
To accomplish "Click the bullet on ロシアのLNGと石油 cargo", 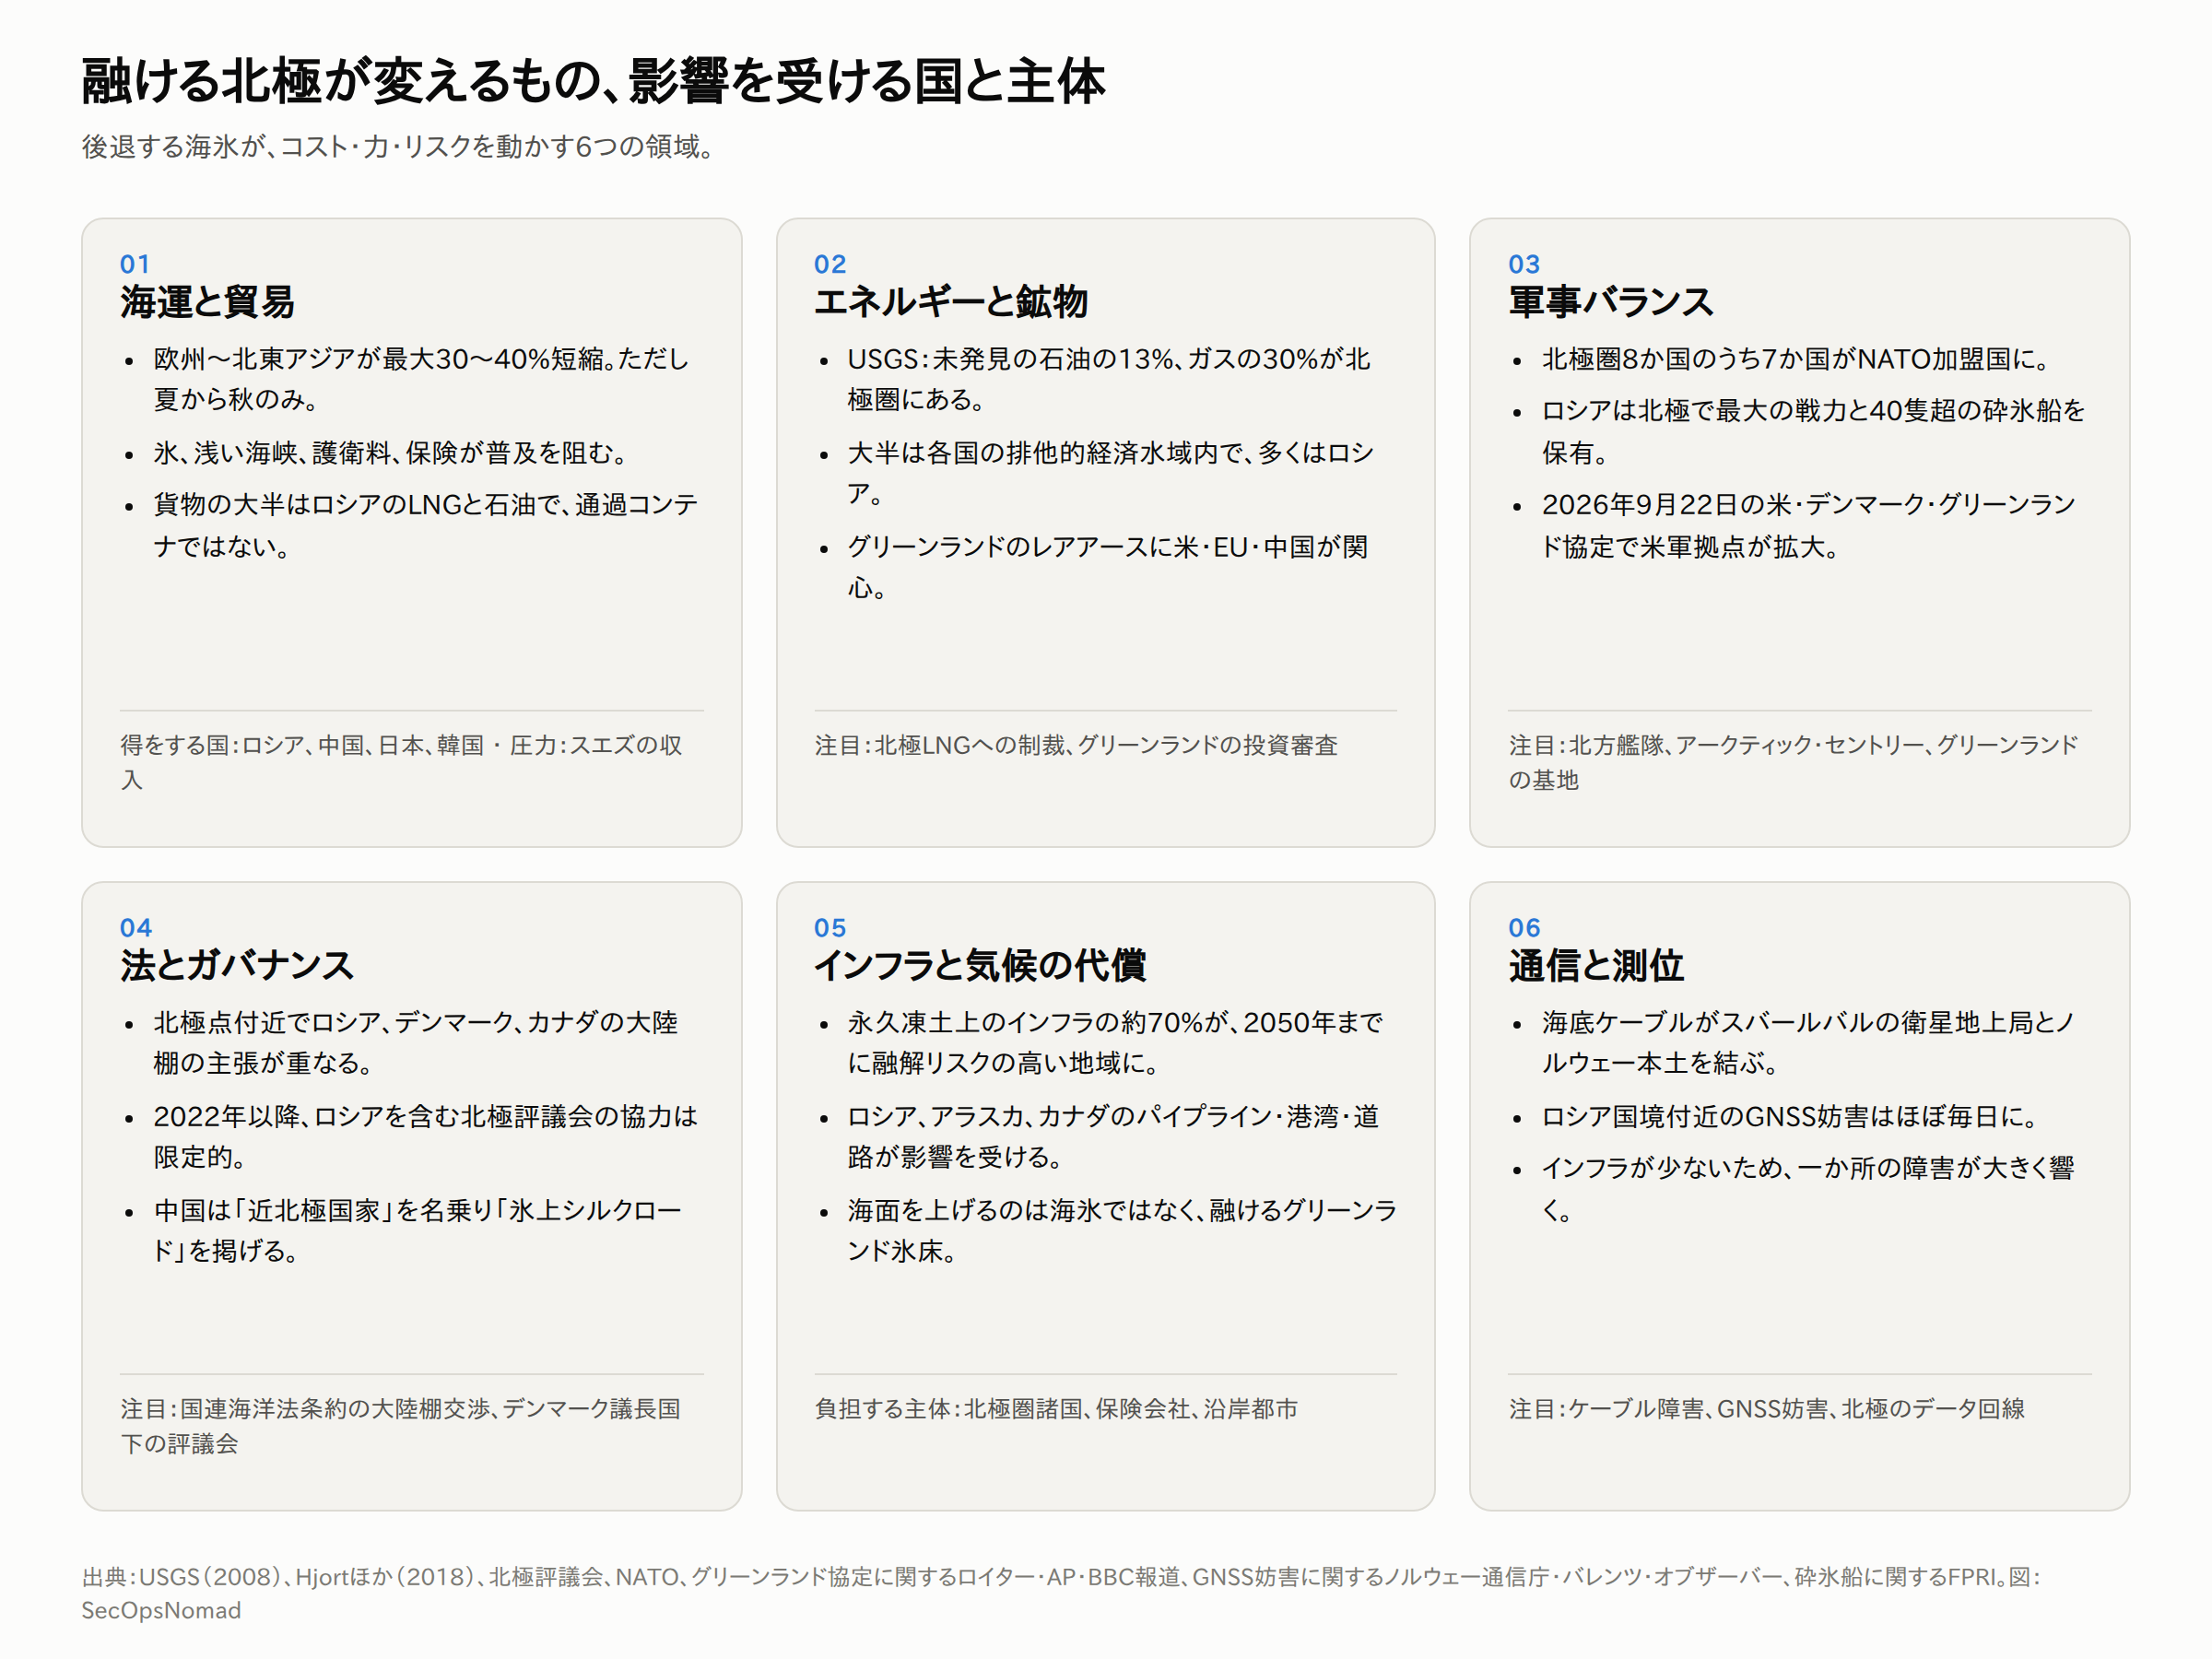I will [x=425, y=525].
